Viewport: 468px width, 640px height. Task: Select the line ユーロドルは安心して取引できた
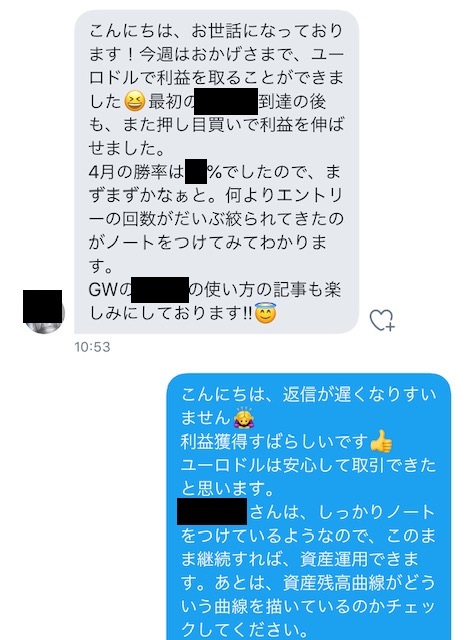coord(308,465)
